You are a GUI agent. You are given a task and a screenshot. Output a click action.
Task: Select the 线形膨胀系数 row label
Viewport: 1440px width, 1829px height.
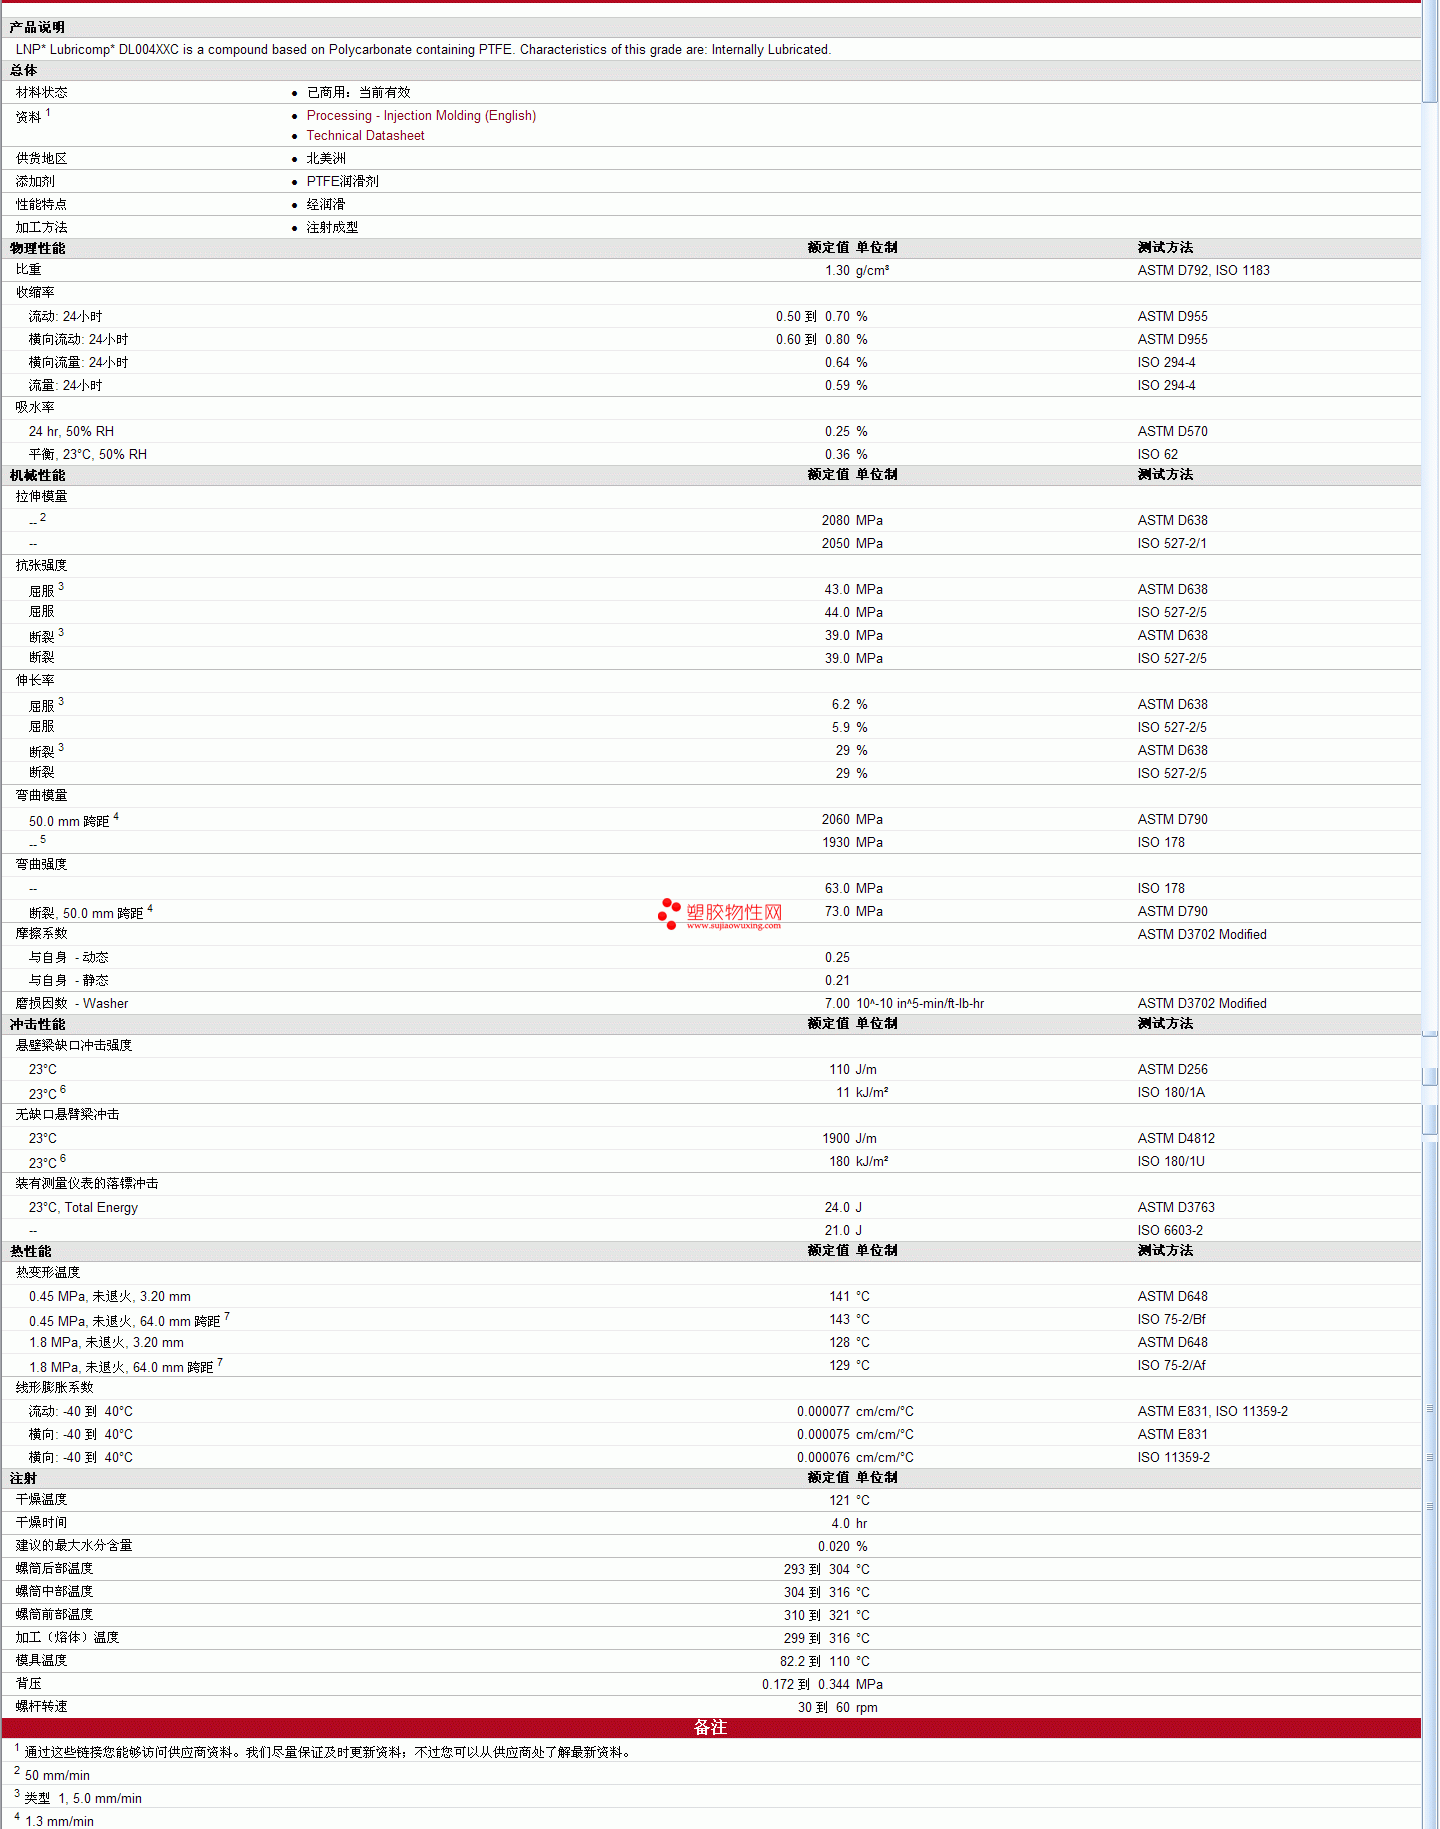55,1387
